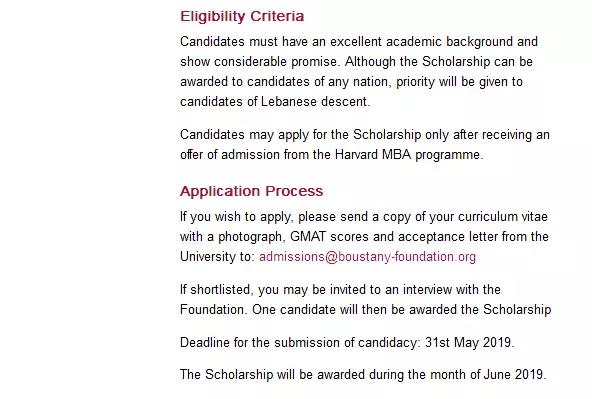Open the admissions@boustany-foundation.org email link

pos(367,257)
